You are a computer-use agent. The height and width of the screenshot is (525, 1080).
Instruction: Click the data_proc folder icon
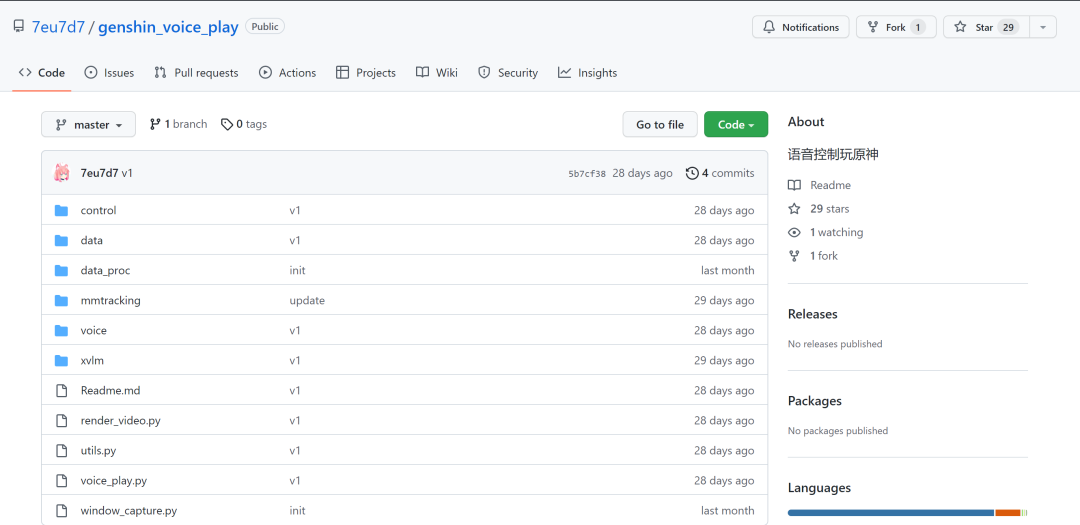tap(61, 271)
